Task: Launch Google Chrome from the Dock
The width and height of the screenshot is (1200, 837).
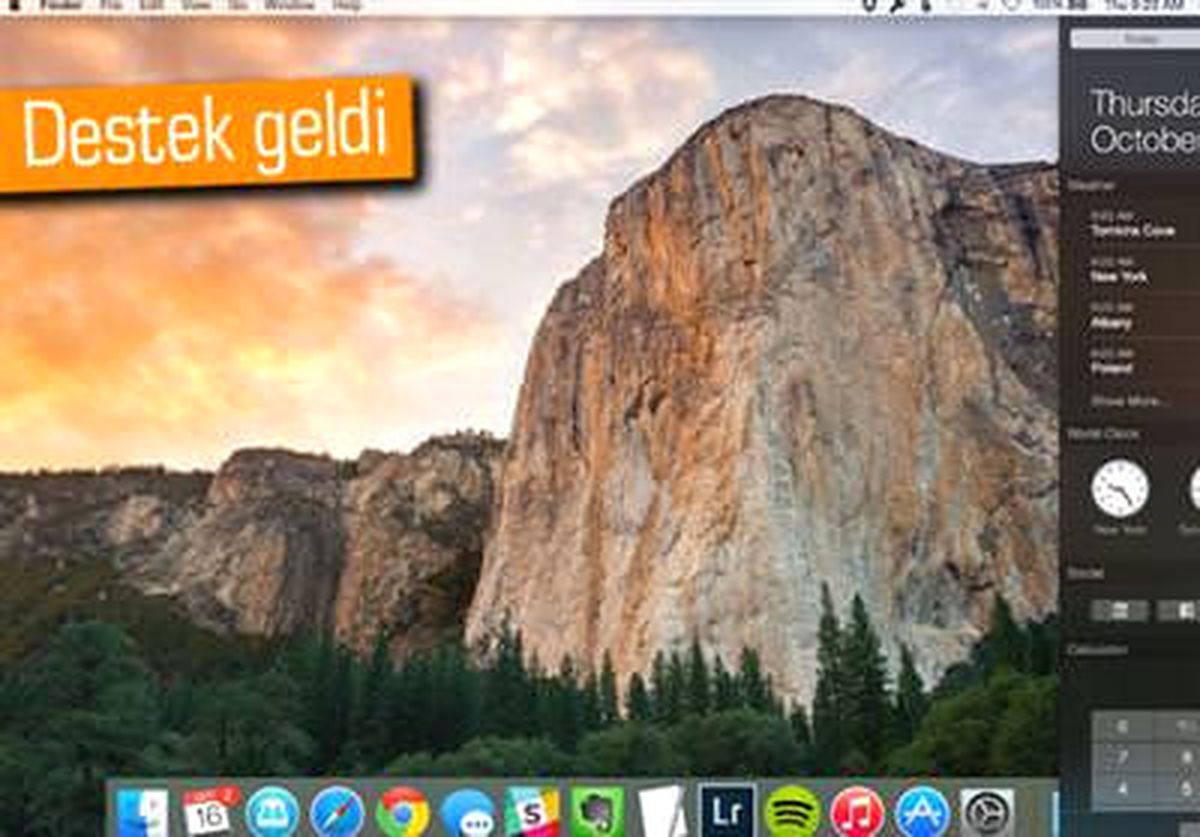Action: (x=402, y=812)
